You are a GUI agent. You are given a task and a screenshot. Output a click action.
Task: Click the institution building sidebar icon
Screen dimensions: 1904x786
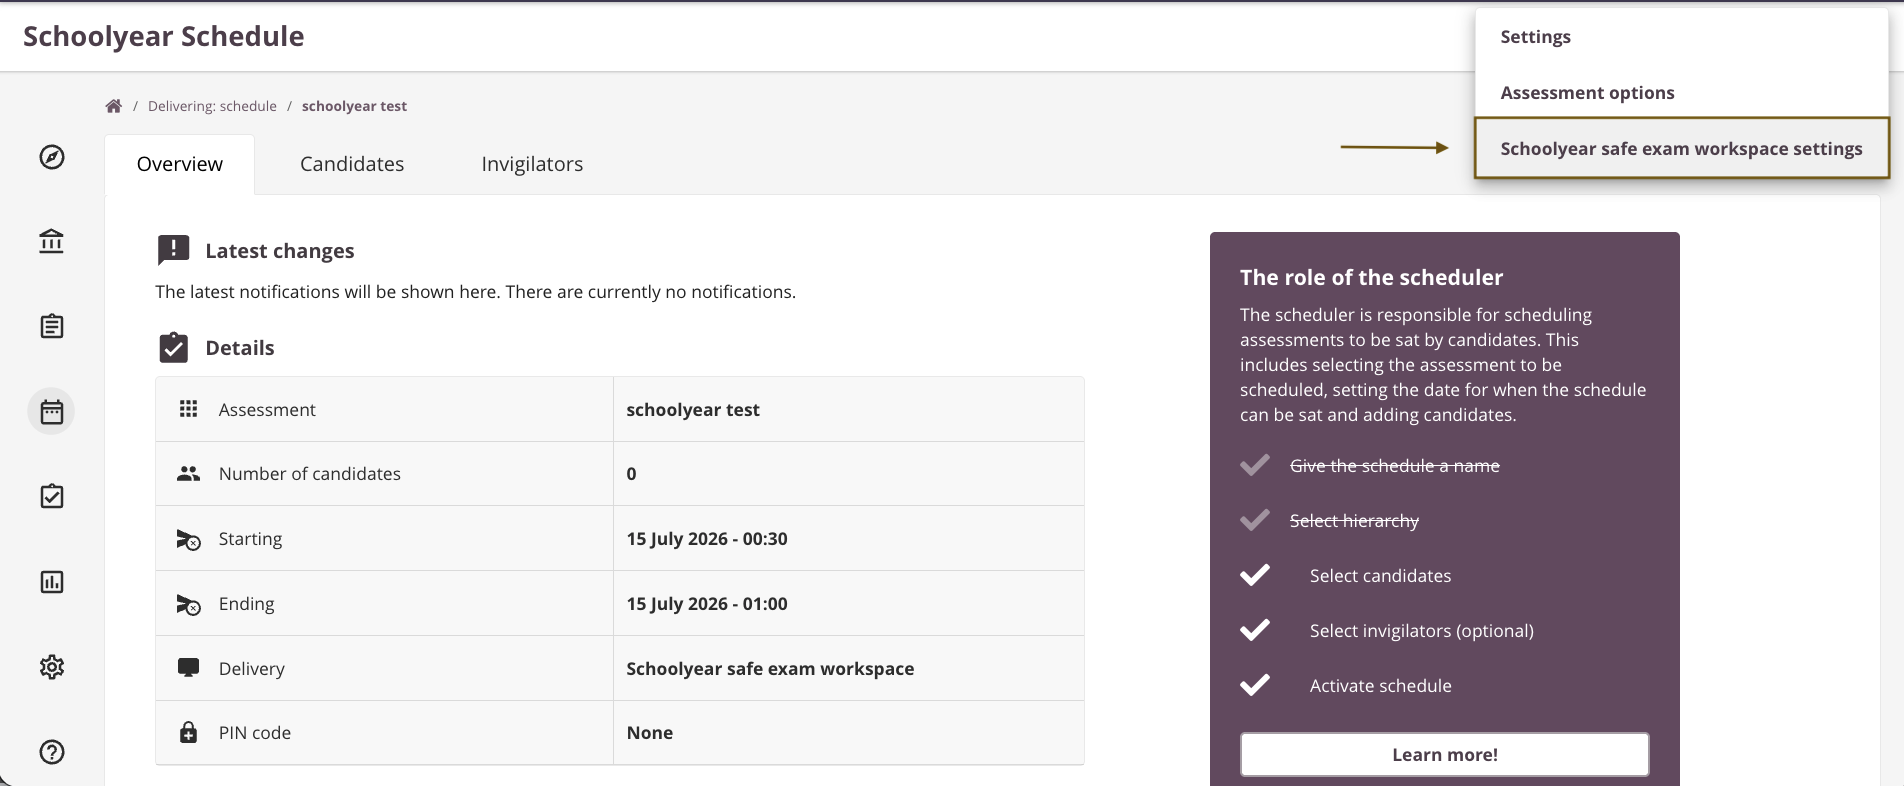pyautogui.click(x=52, y=241)
